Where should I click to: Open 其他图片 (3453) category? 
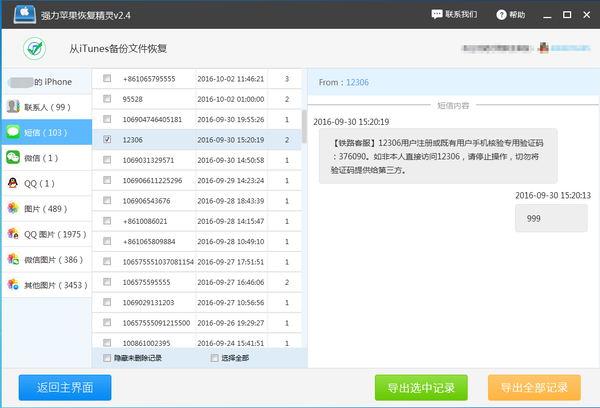click(47, 285)
